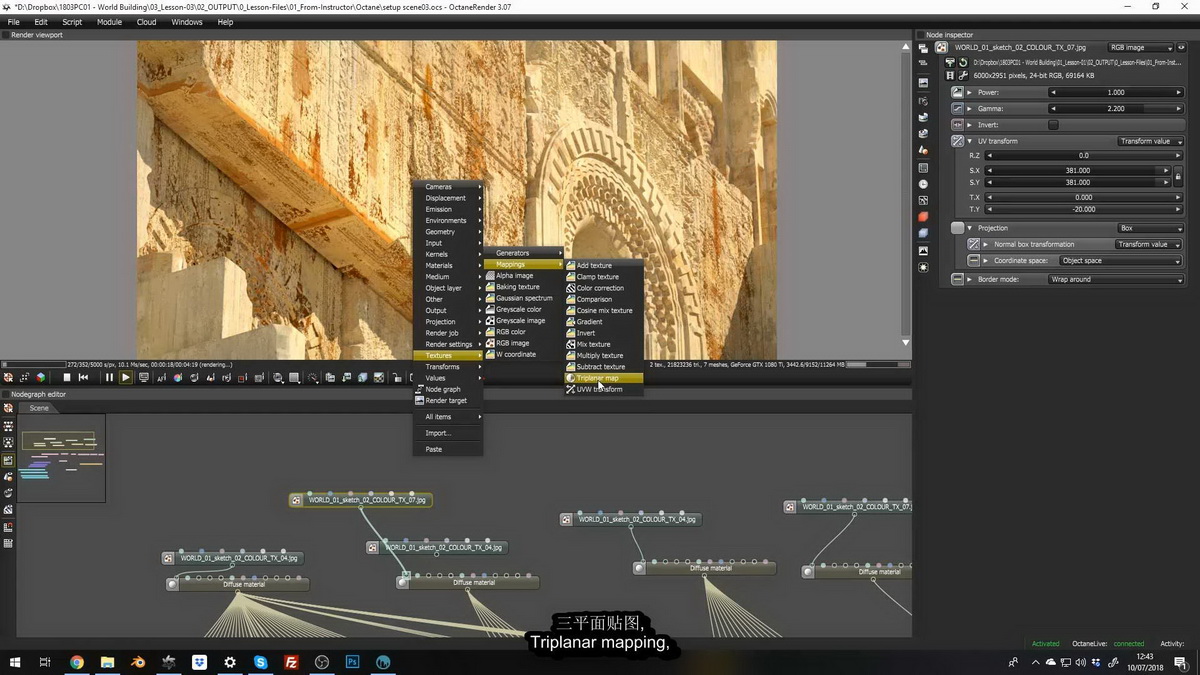Toggle the Nodegraph editor panel checkbox
Screen dimensions: 1200x675
point(6,394)
